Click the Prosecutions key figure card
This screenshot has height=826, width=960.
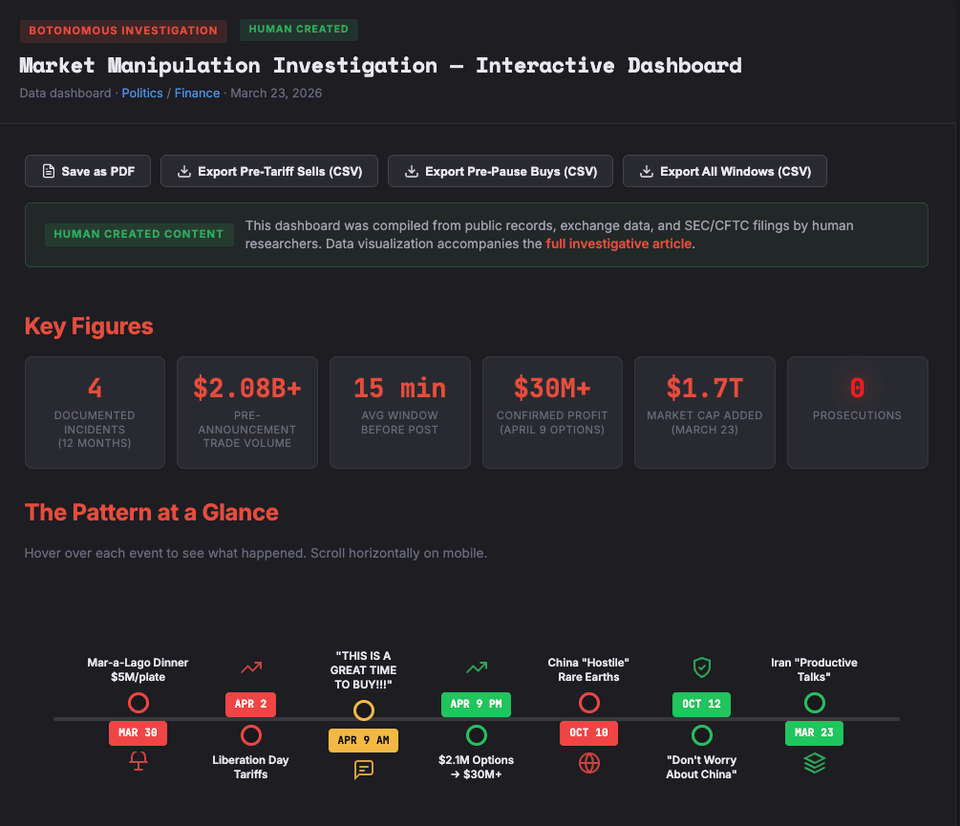pos(857,412)
